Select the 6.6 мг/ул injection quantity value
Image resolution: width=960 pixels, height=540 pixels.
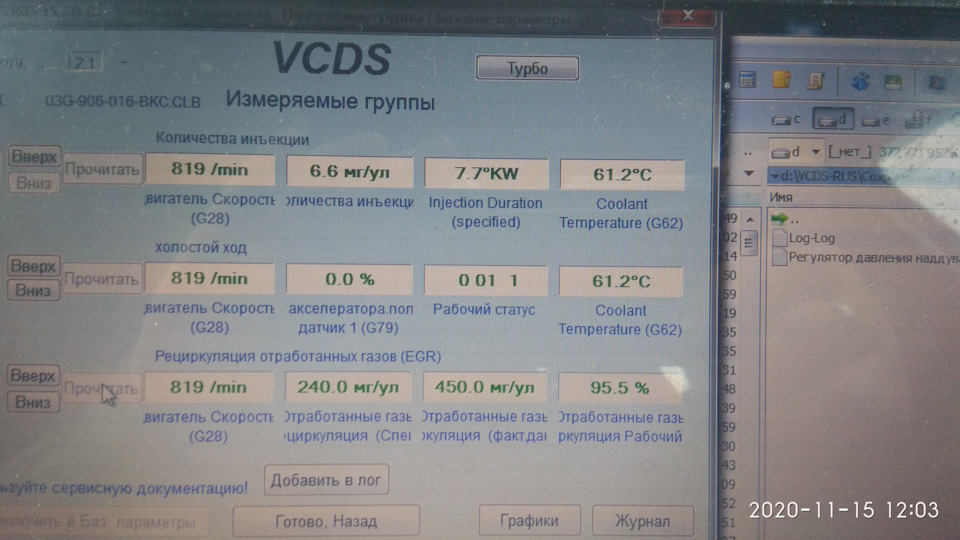pyautogui.click(x=350, y=171)
